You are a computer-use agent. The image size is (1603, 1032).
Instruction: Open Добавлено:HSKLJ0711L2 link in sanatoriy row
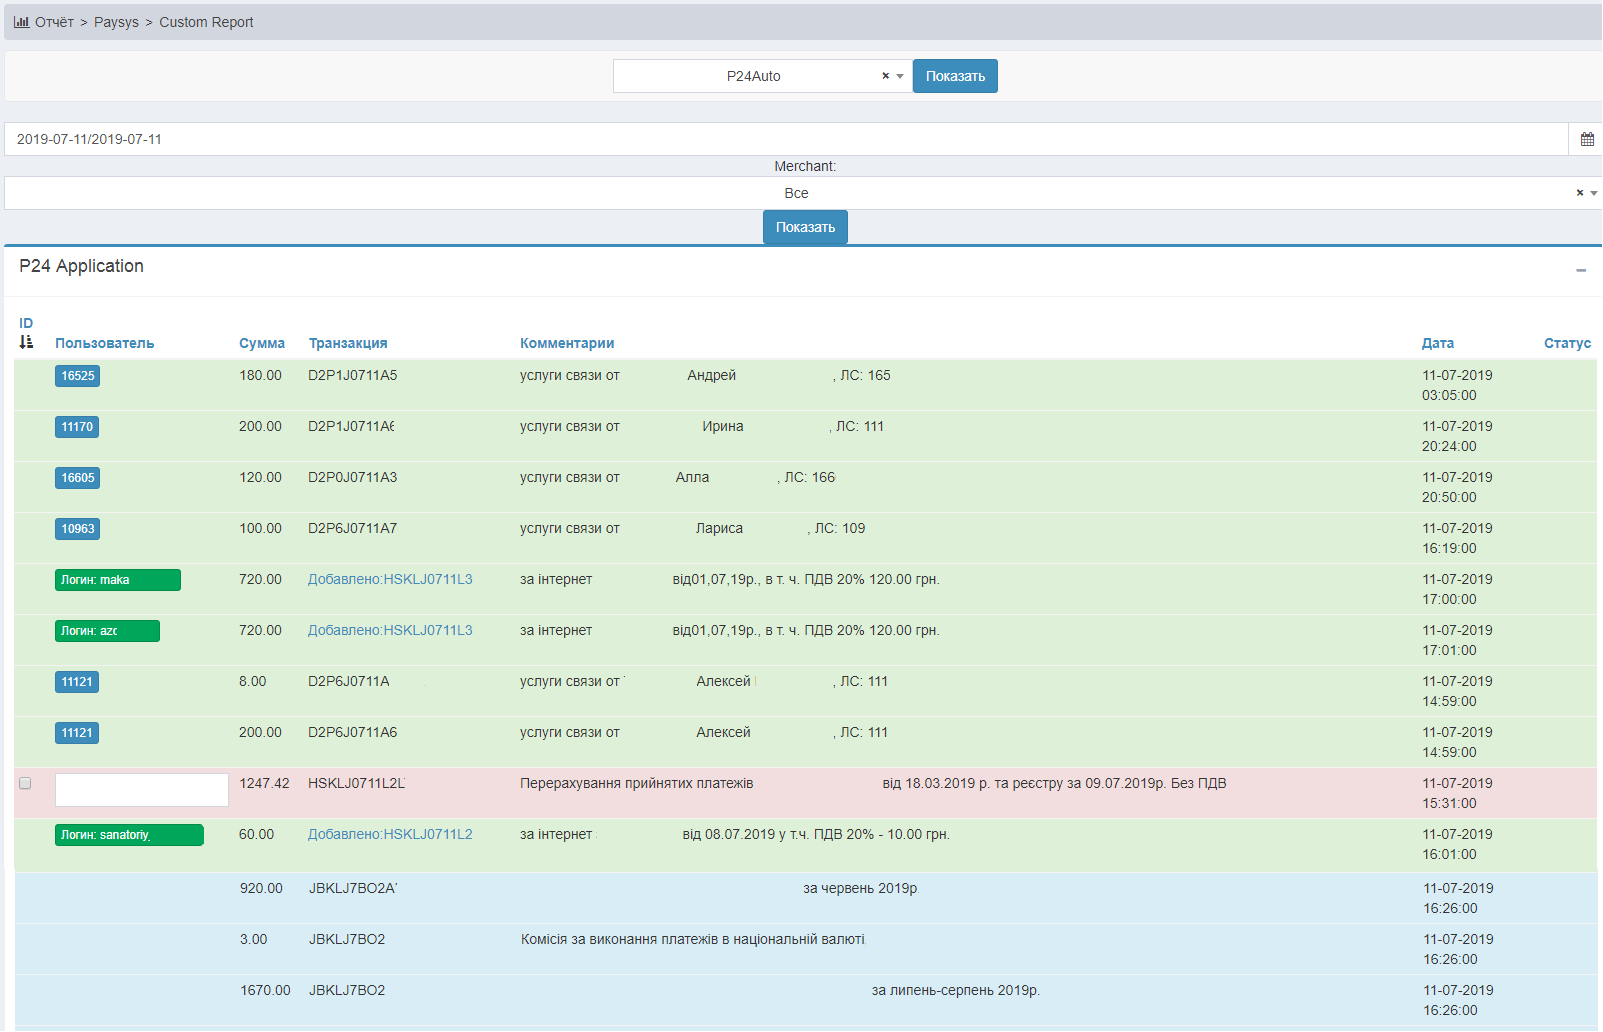(x=390, y=834)
